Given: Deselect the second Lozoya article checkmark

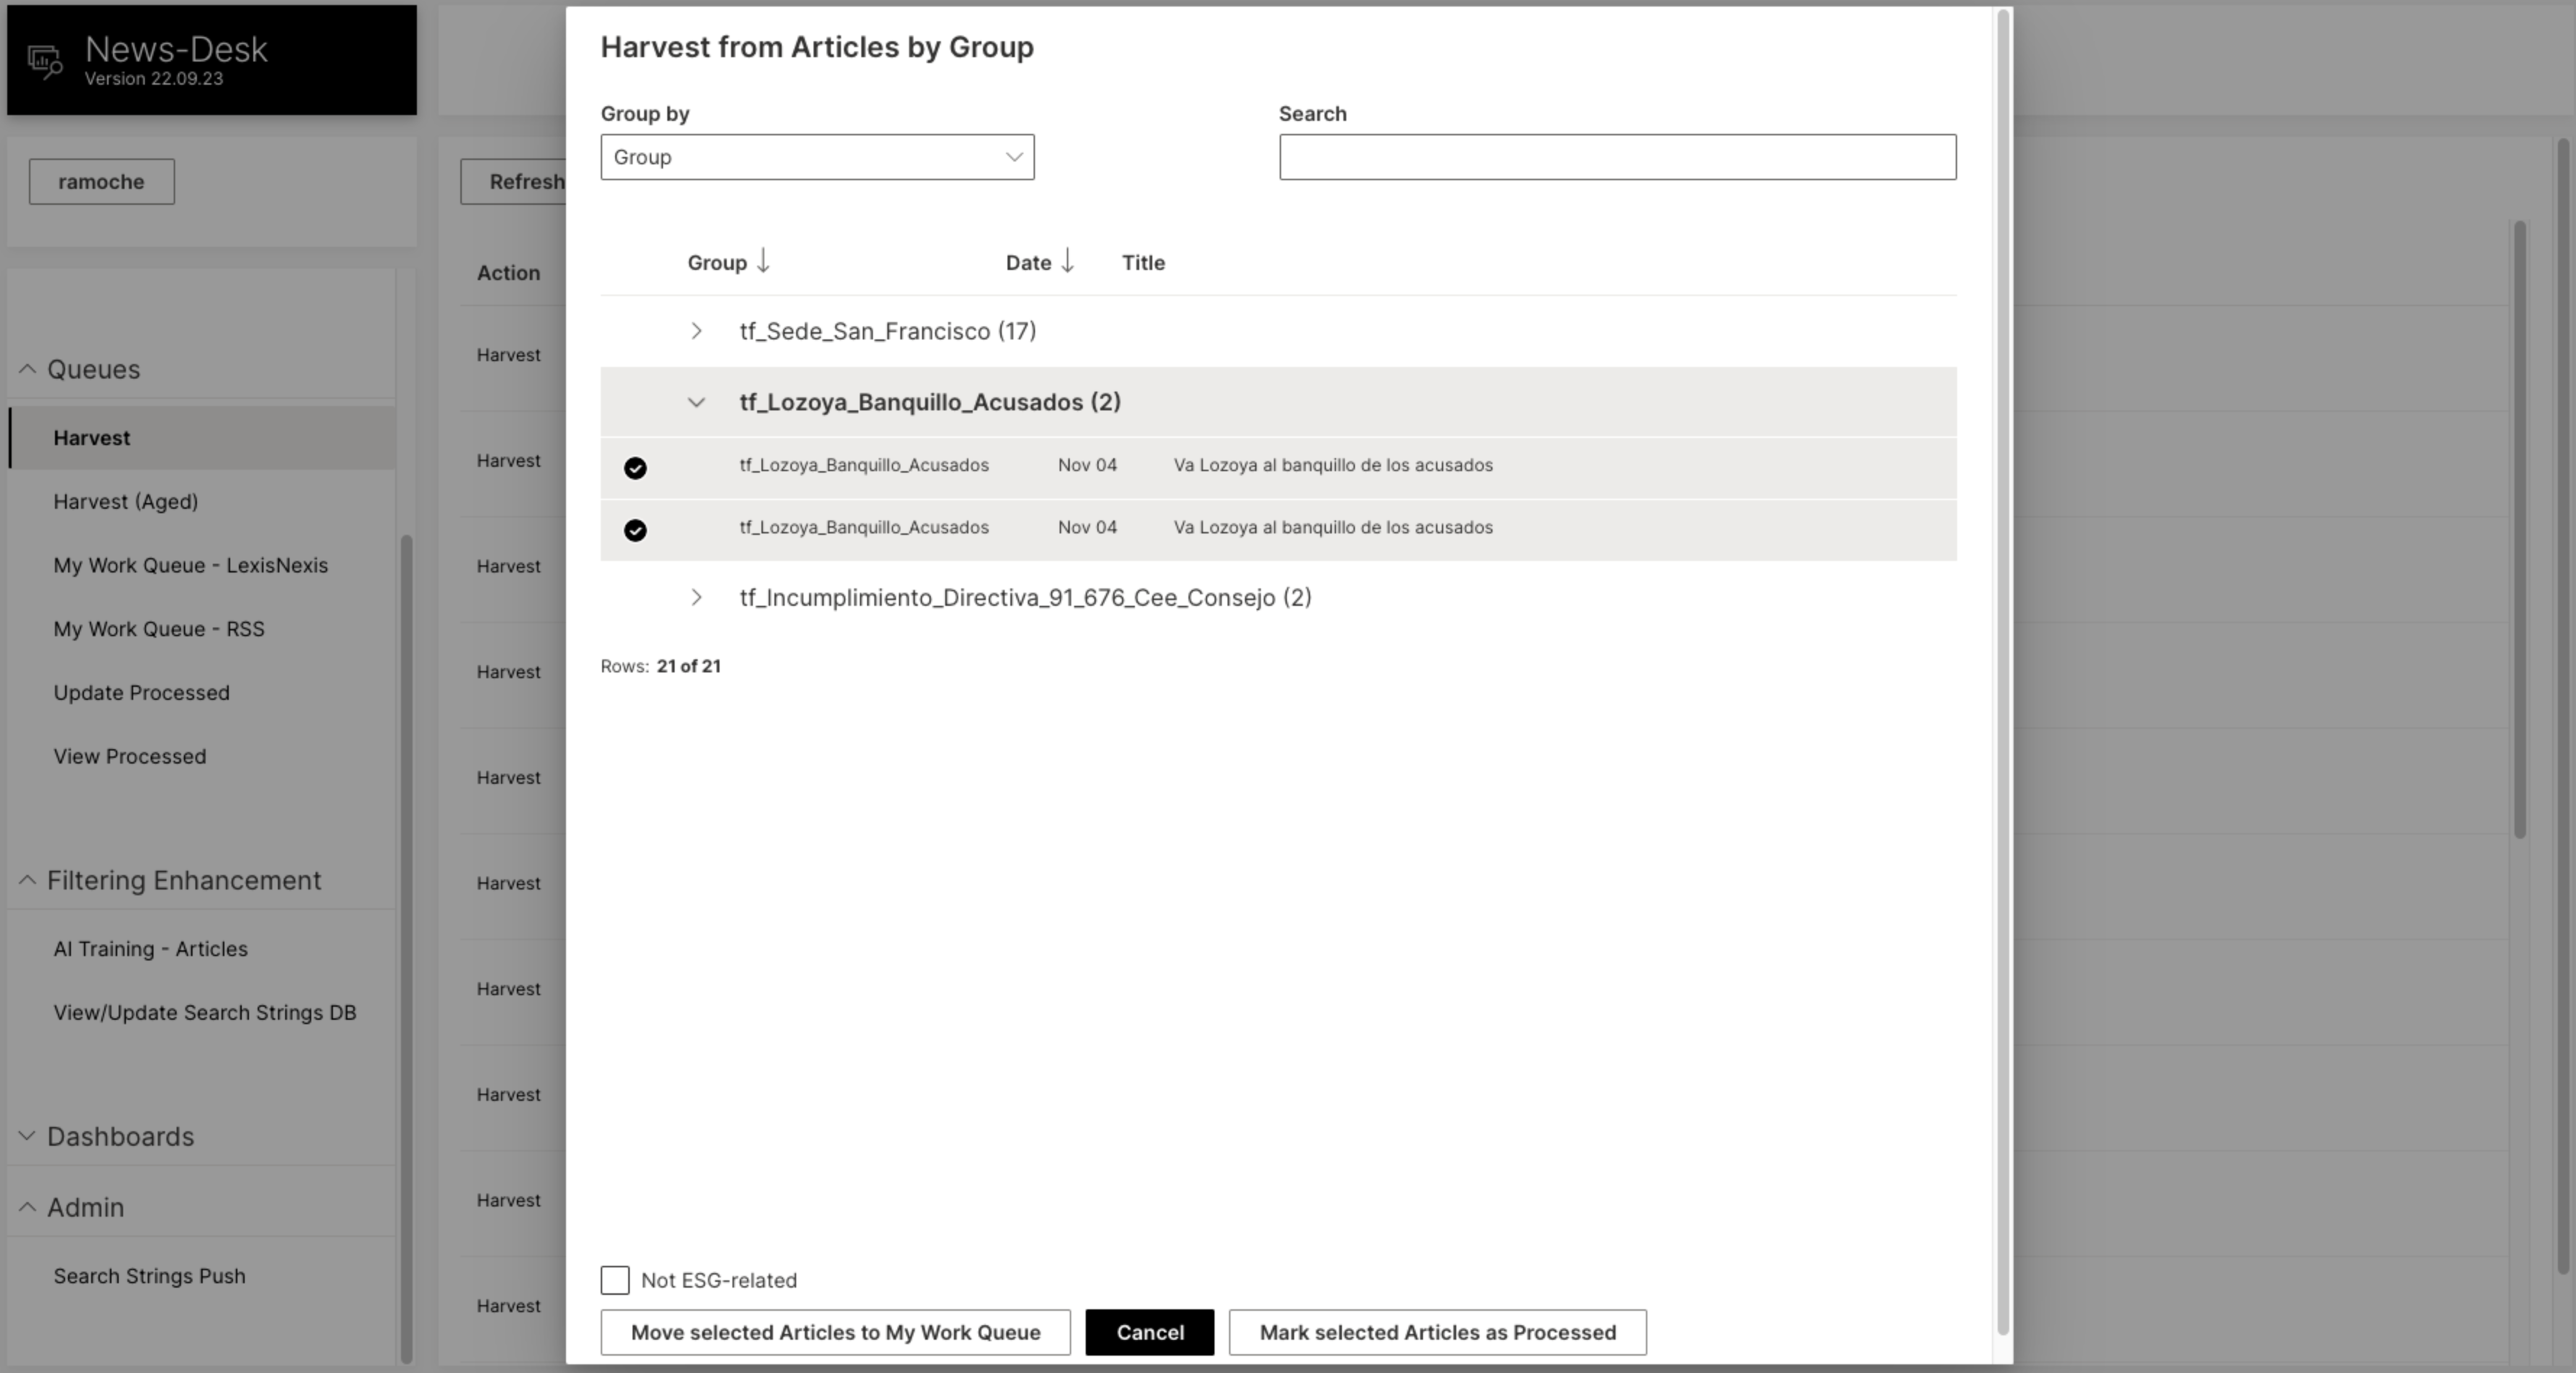Looking at the screenshot, I should pos(636,530).
